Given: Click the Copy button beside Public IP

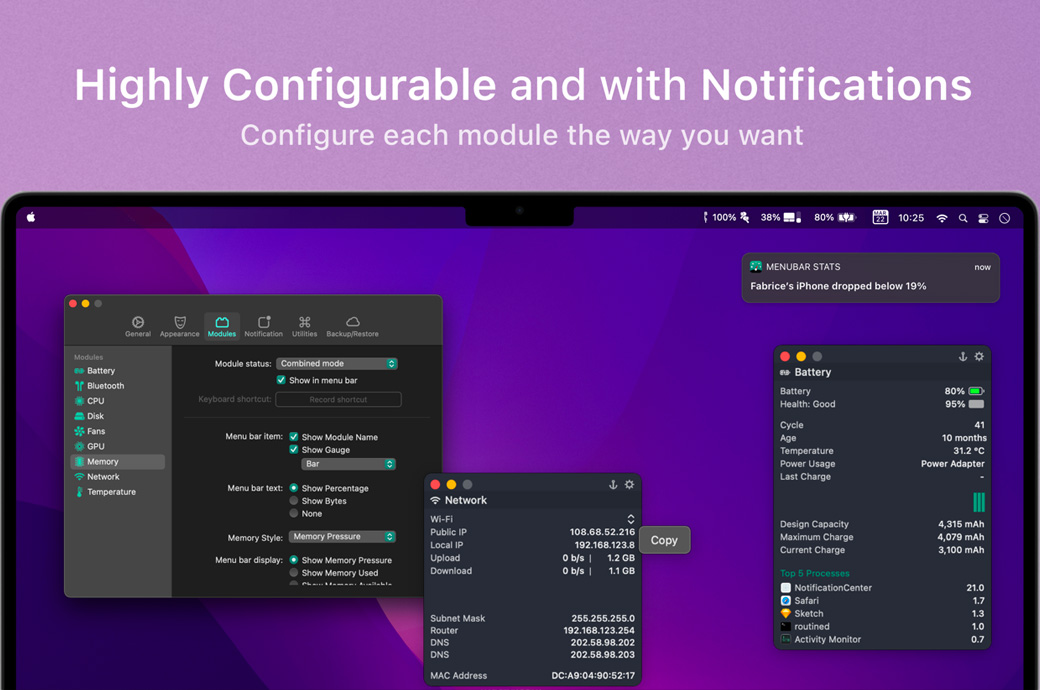Looking at the screenshot, I should point(664,540).
